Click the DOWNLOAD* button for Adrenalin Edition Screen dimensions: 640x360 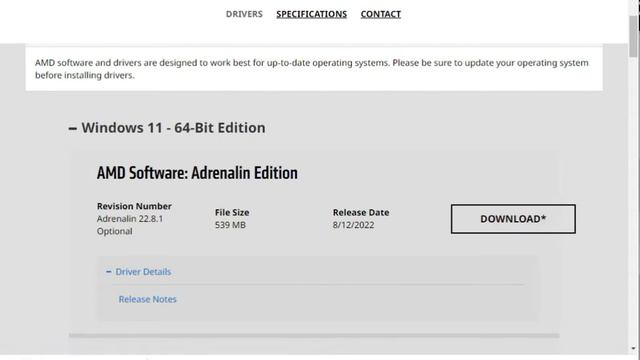click(x=513, y=219)
